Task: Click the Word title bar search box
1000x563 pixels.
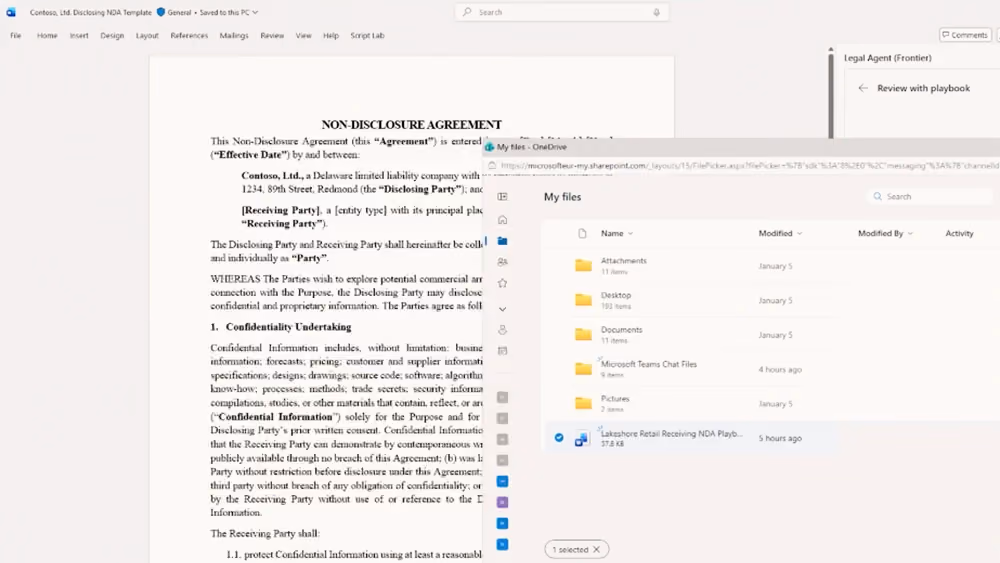Action: point(562,12)
